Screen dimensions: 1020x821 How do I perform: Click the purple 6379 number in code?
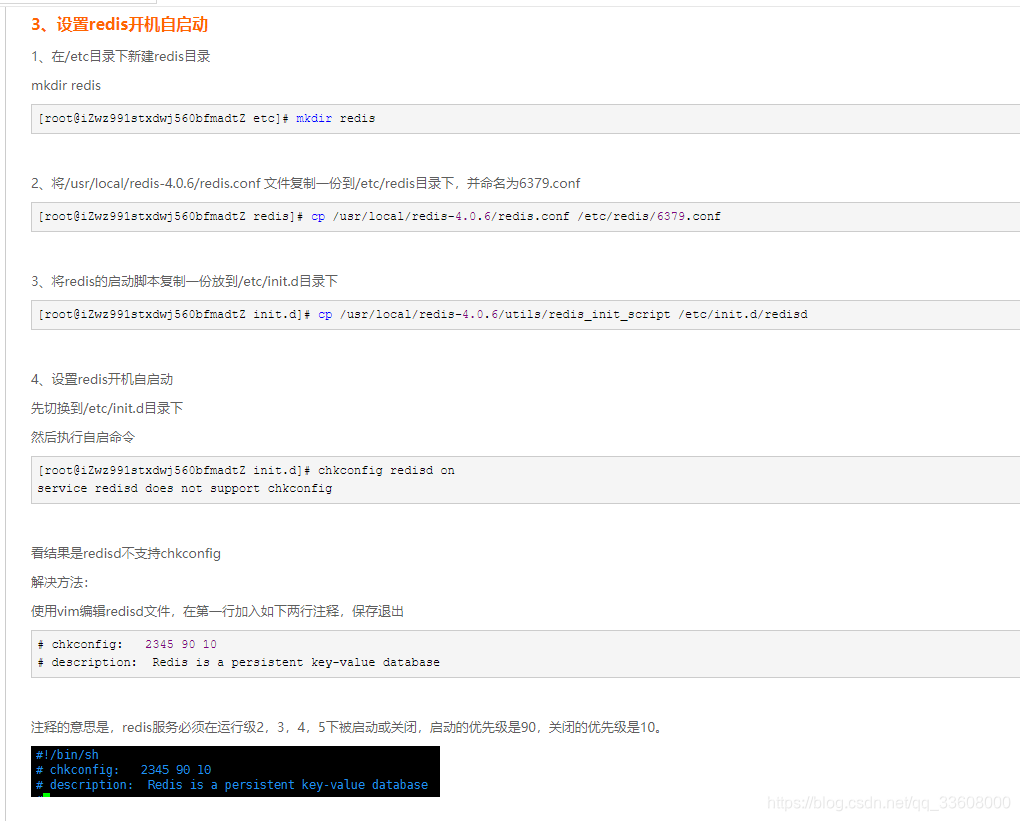(x=671, y=216)
